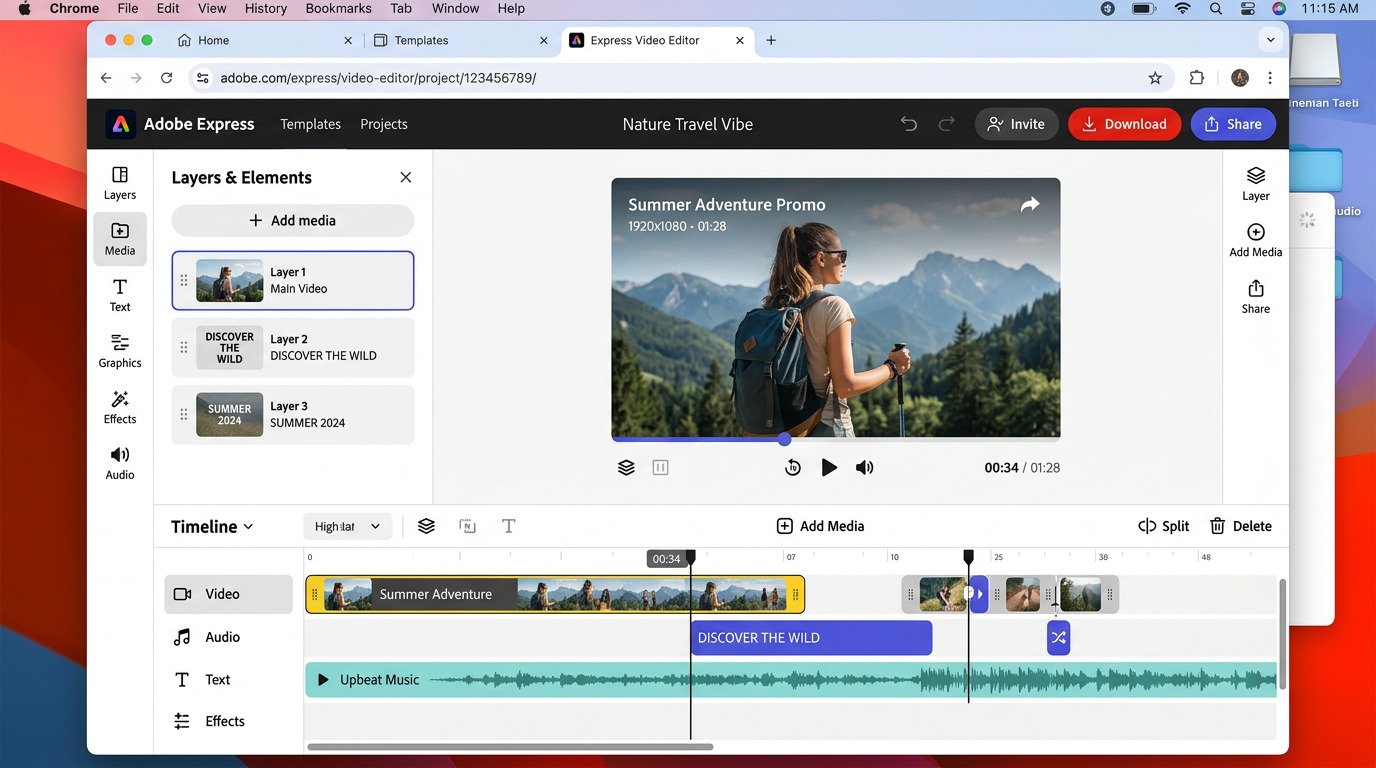Click the drag handle for Layer 2

tap(184, 347)
